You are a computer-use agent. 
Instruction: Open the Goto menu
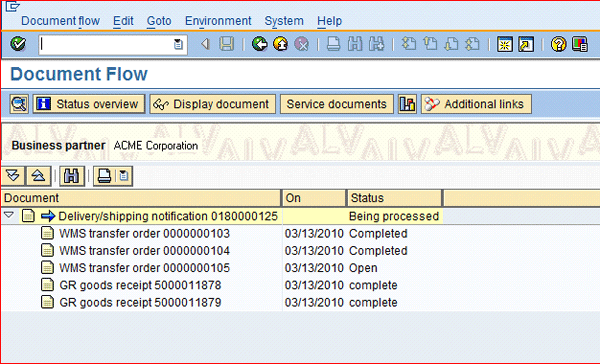point(159,21)
